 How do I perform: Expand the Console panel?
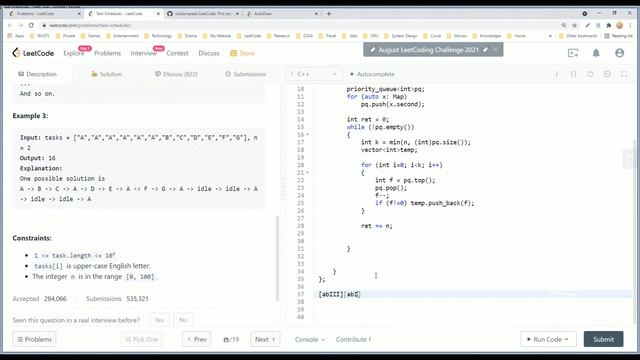click(x=309, y=339)
